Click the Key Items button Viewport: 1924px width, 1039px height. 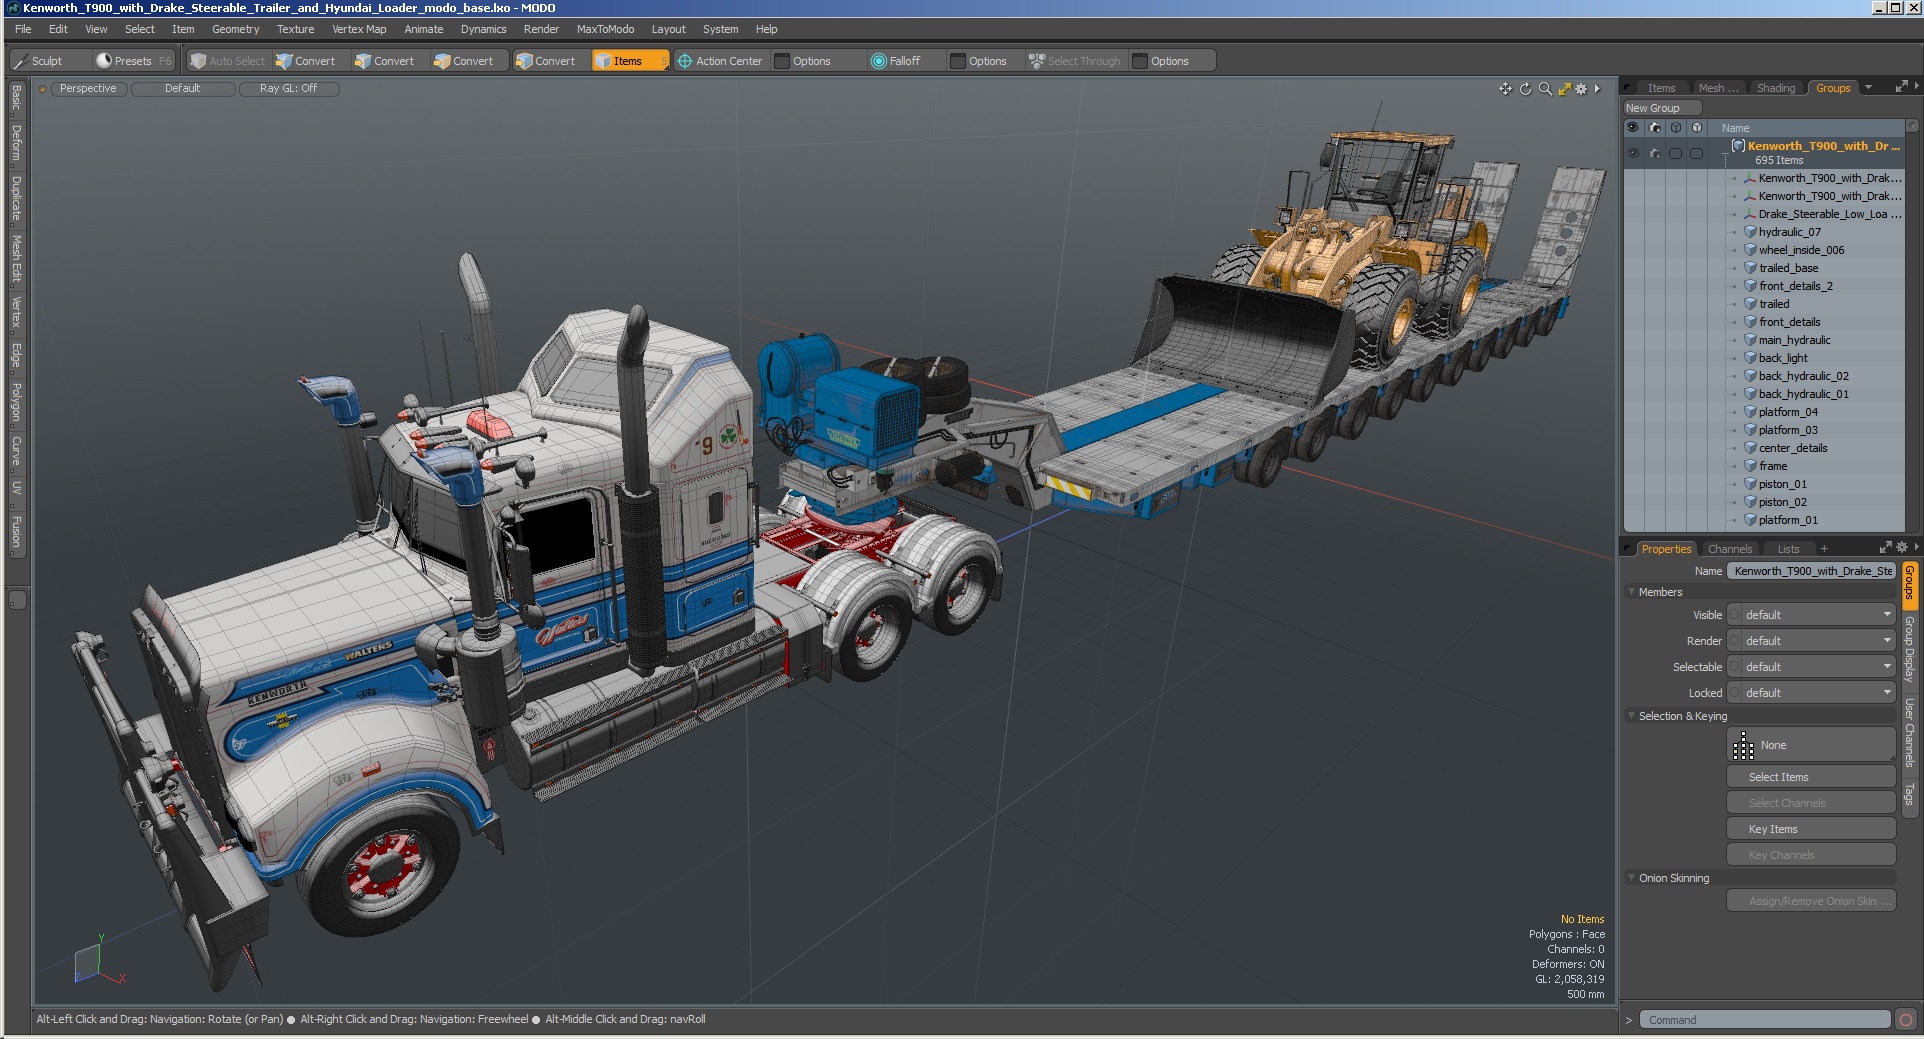pos(1811,829)
